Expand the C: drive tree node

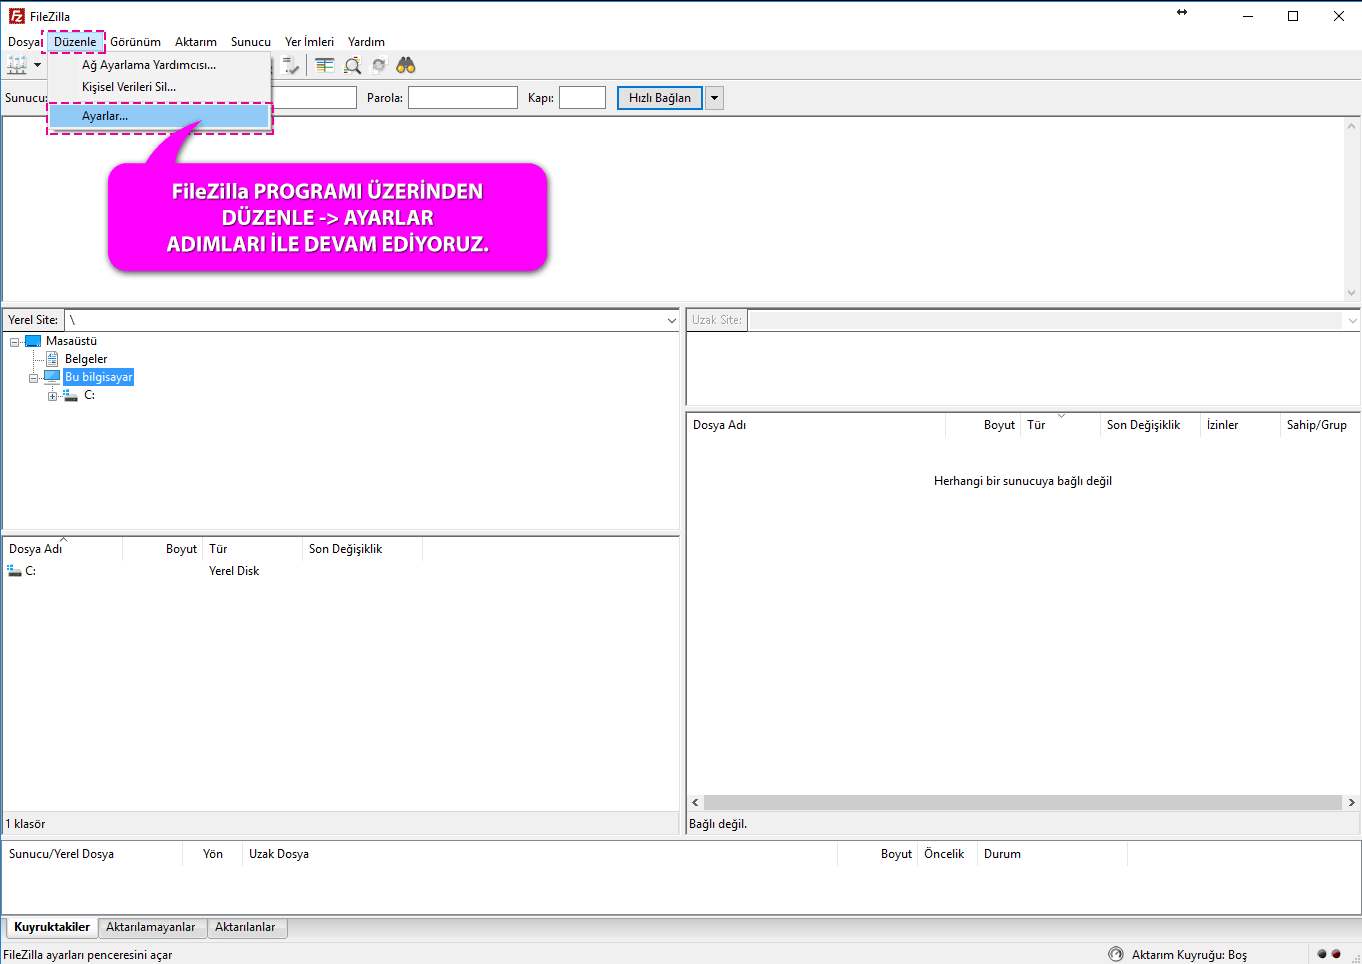[53, 396]
